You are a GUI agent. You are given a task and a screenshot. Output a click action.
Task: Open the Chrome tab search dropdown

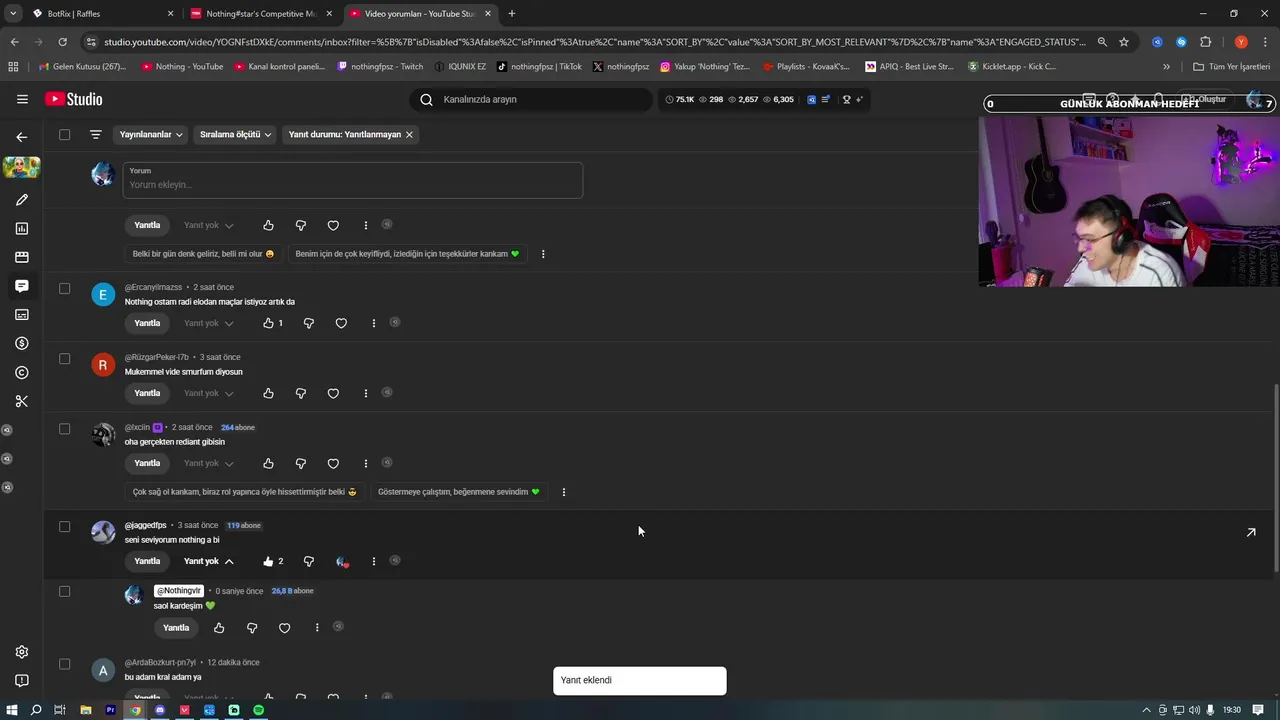point(13,14)
